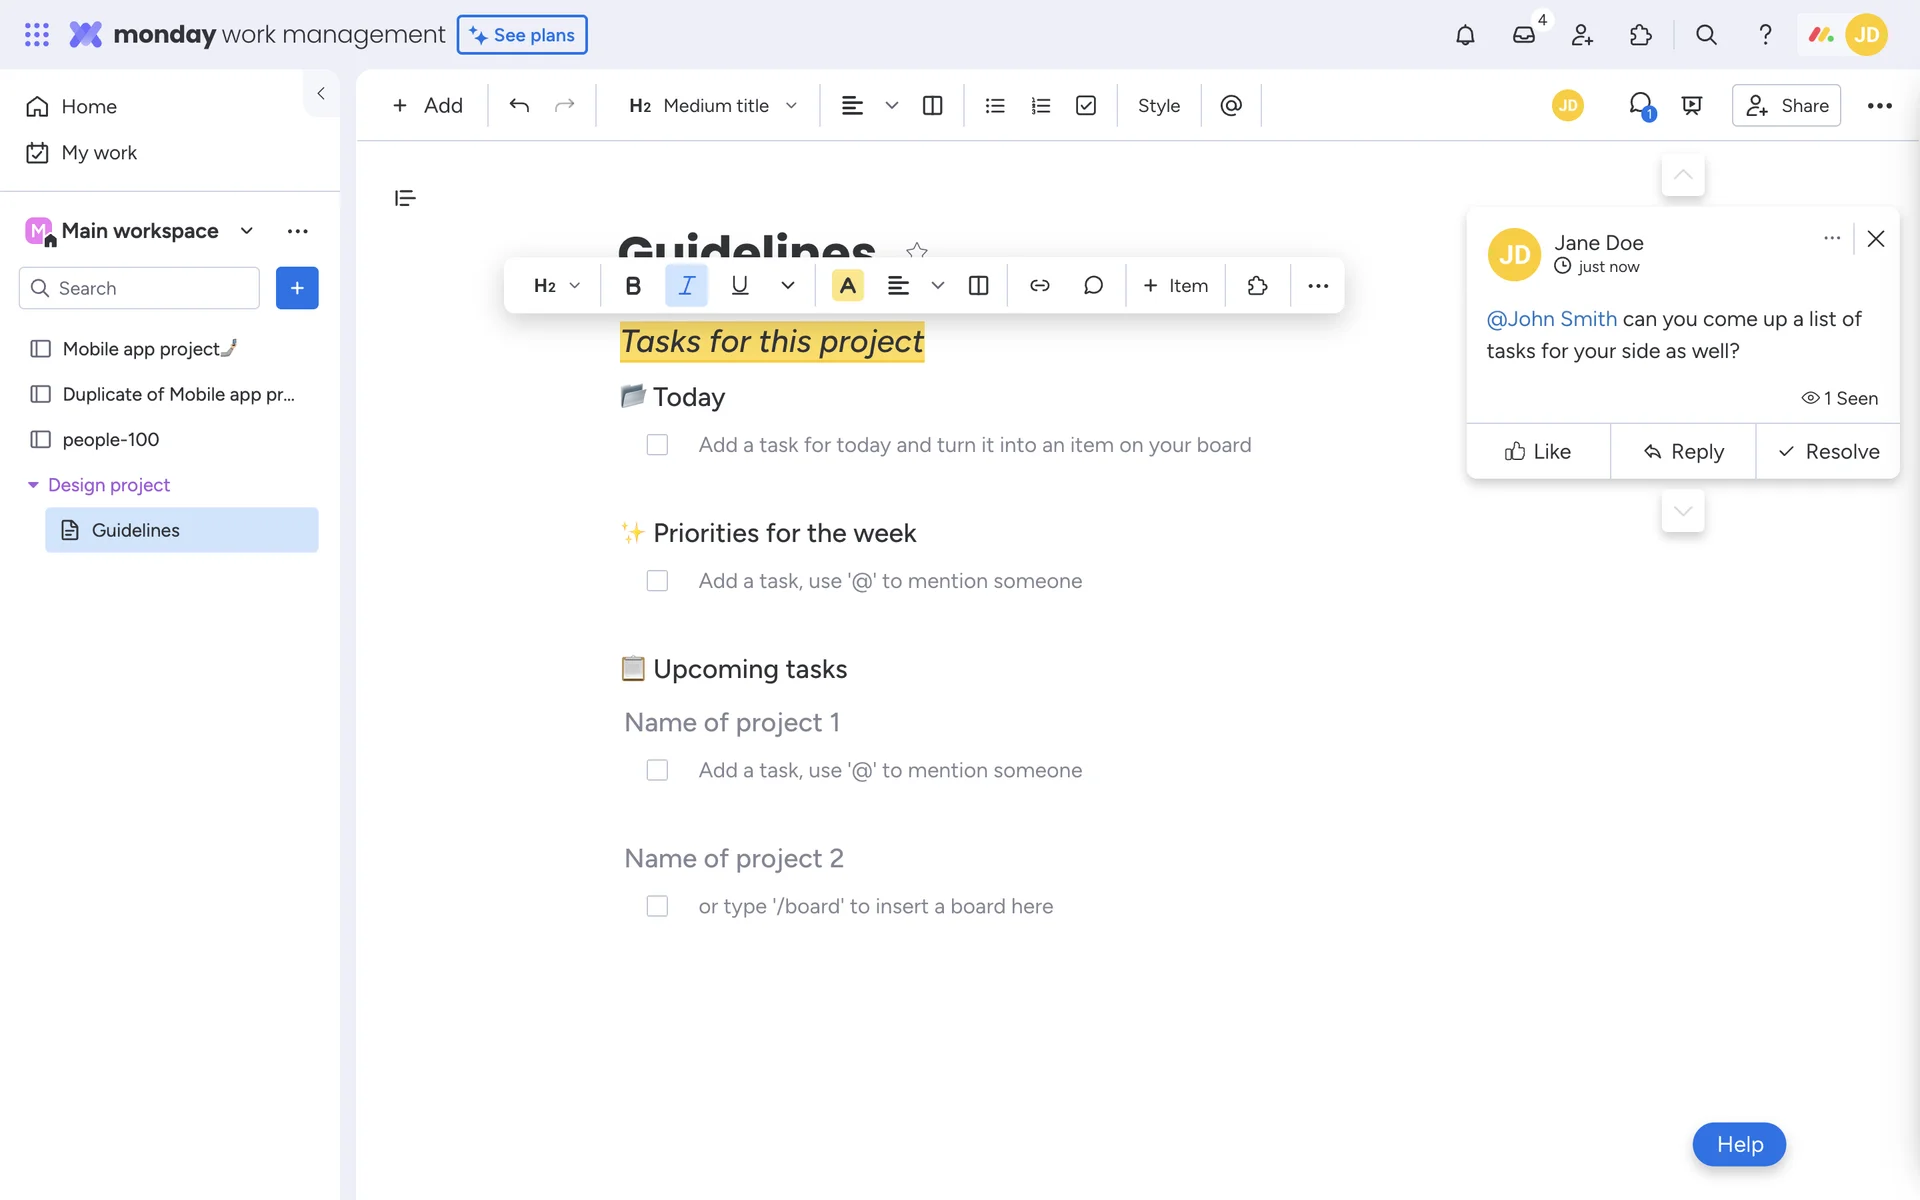Expand the Main workspace dropdown

tap(247, 231)
